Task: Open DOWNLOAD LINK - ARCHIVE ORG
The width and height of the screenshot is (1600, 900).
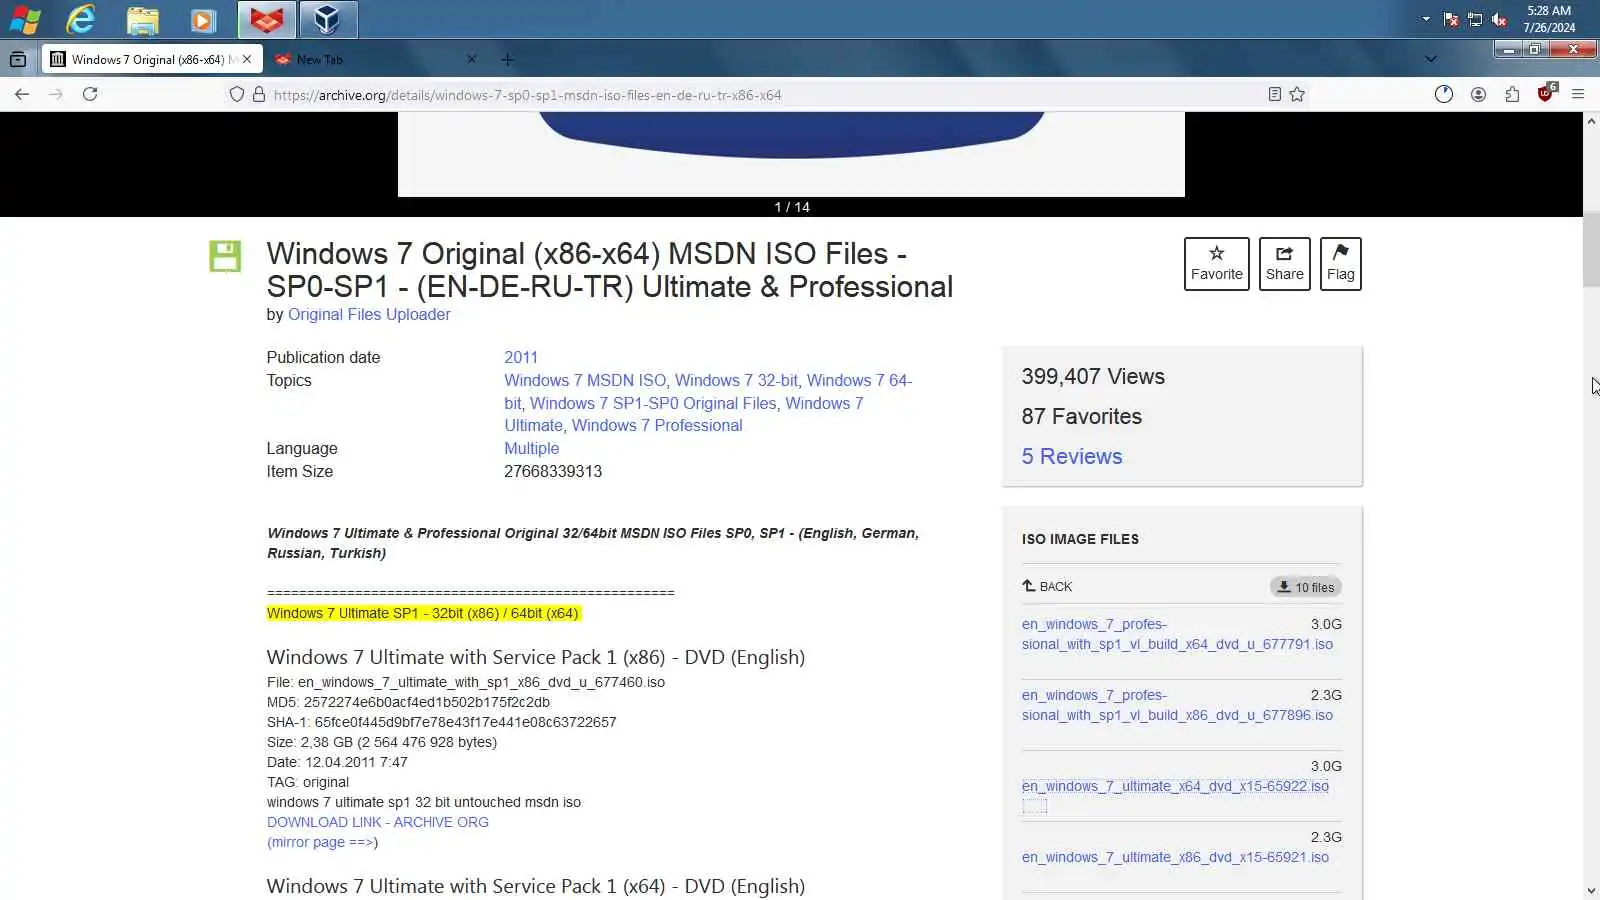Action: point(378,822)
